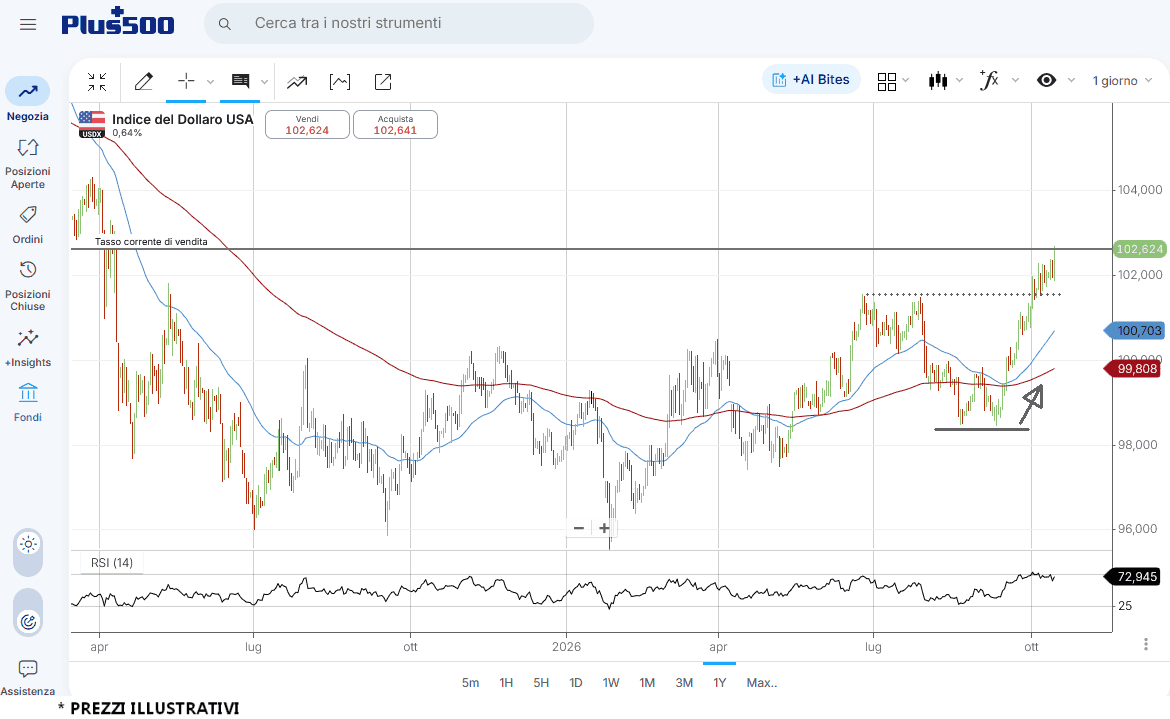The width and height of the screenshot is (1170, 719).
Task: Select the 1D timeframe
Action: pos(575,682)
